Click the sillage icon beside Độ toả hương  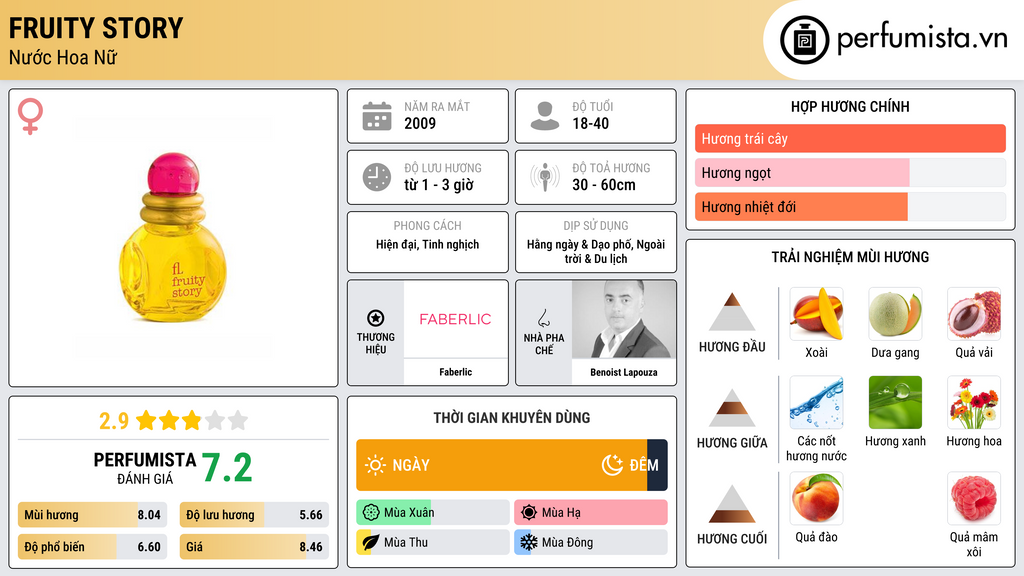(x=545, y=177)
